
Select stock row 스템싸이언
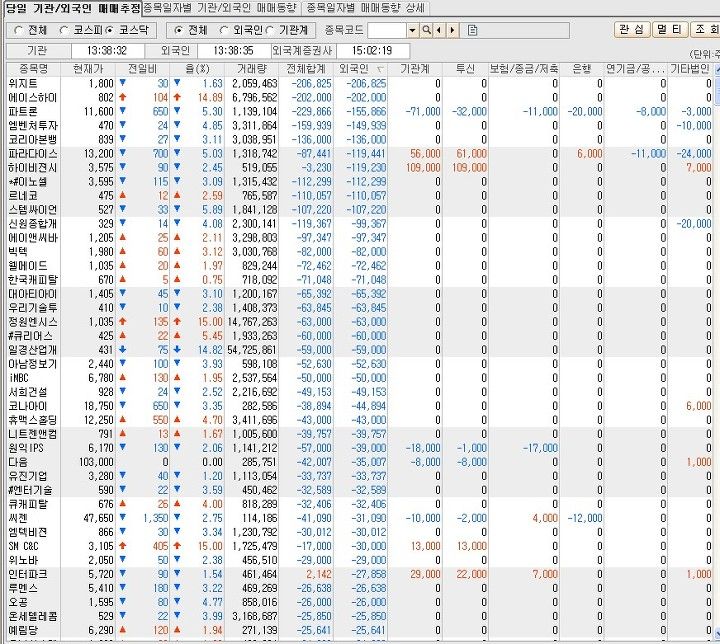(x=360, y=209)
